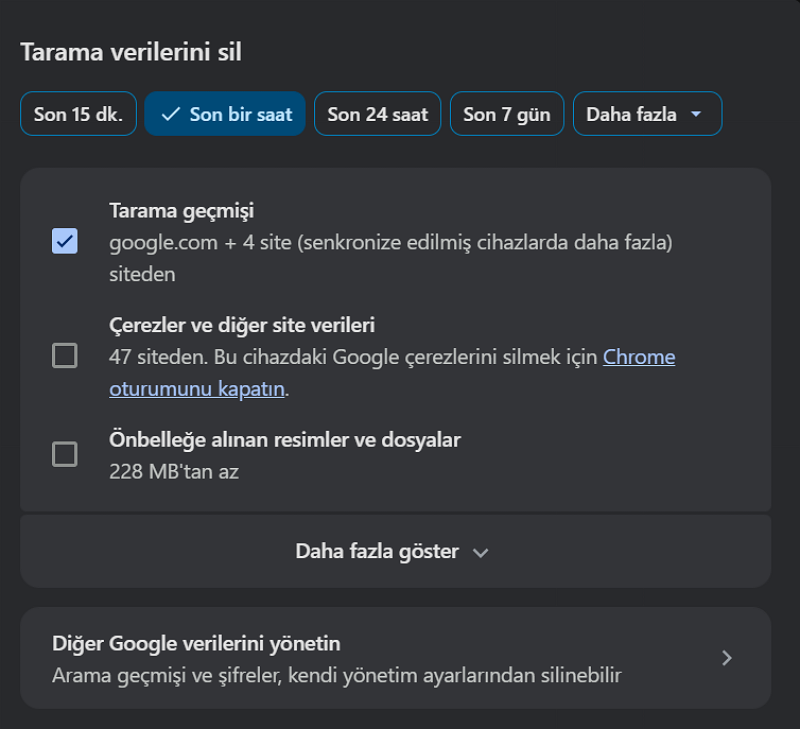Click the right arrow on Diğer Google verilerini yönetin
This screenshot has height=729, width=800.
coord(727,657)
